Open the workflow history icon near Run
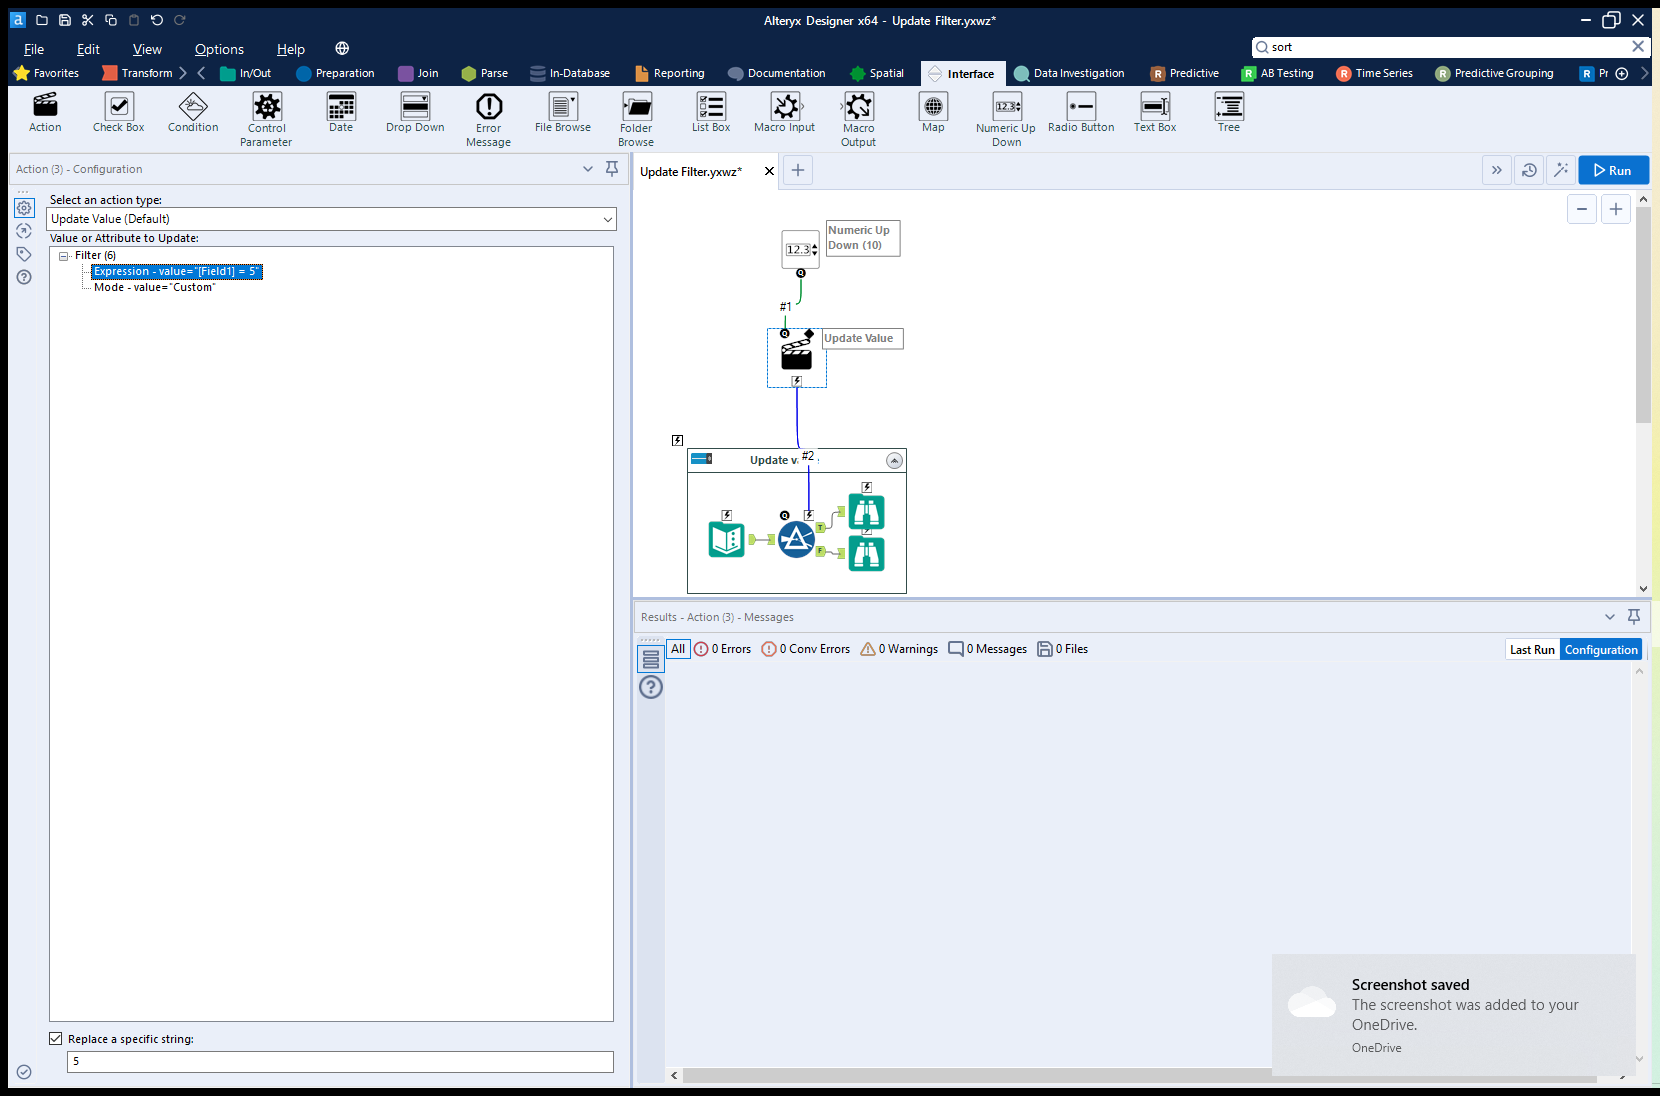Viewport: 1660px width, 1096px height. pyautogui.click(x=1529, y=170)
